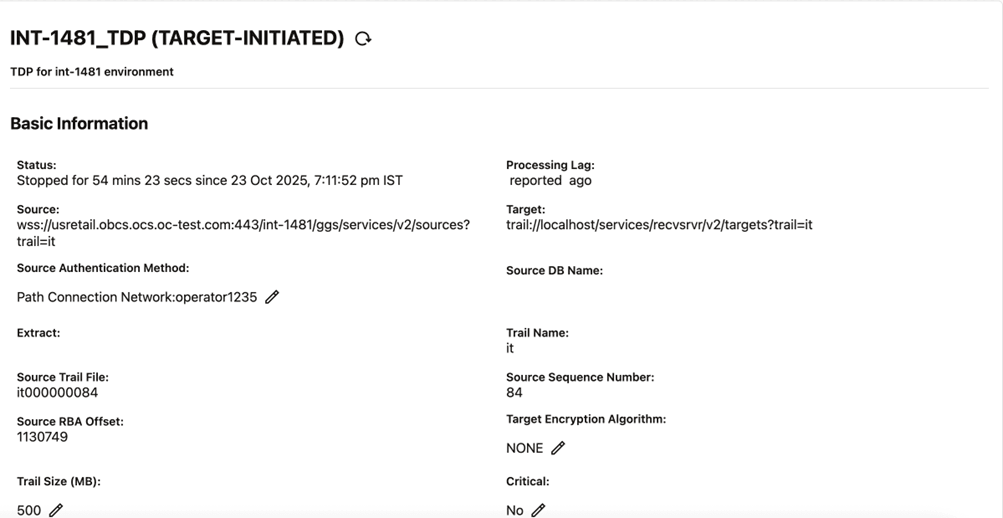This screenshot has width=1003, height=518.
Task: Select the trail://localhost target URL text
Action: [x=659, y=225]
